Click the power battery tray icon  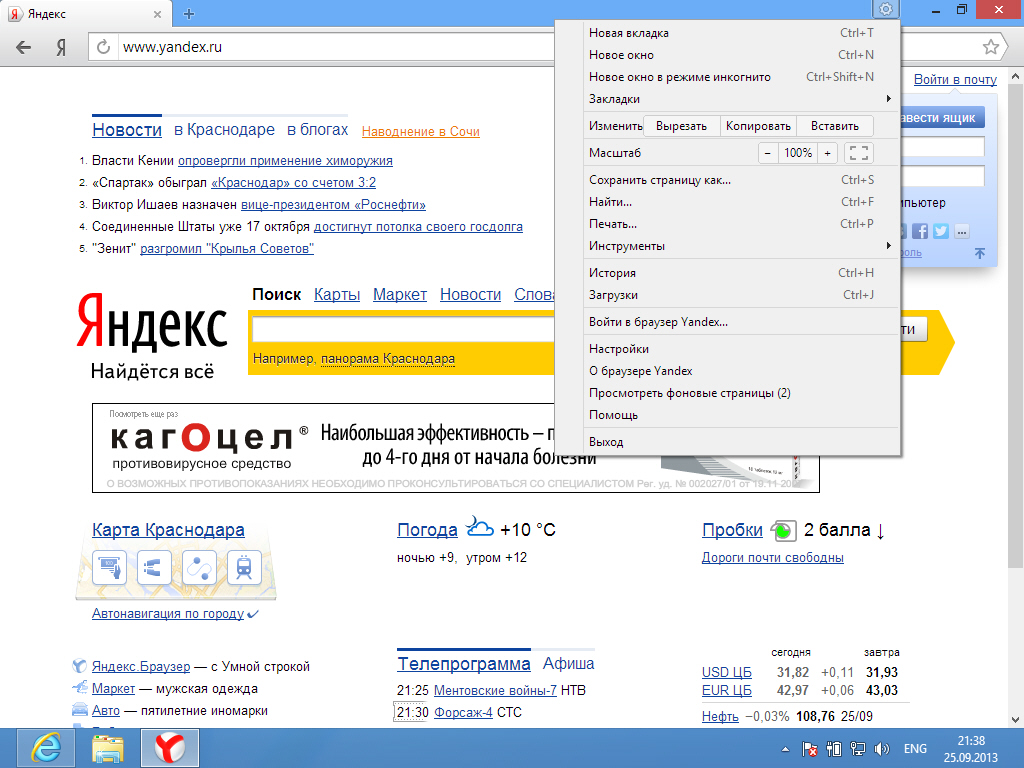coord(834,749)
